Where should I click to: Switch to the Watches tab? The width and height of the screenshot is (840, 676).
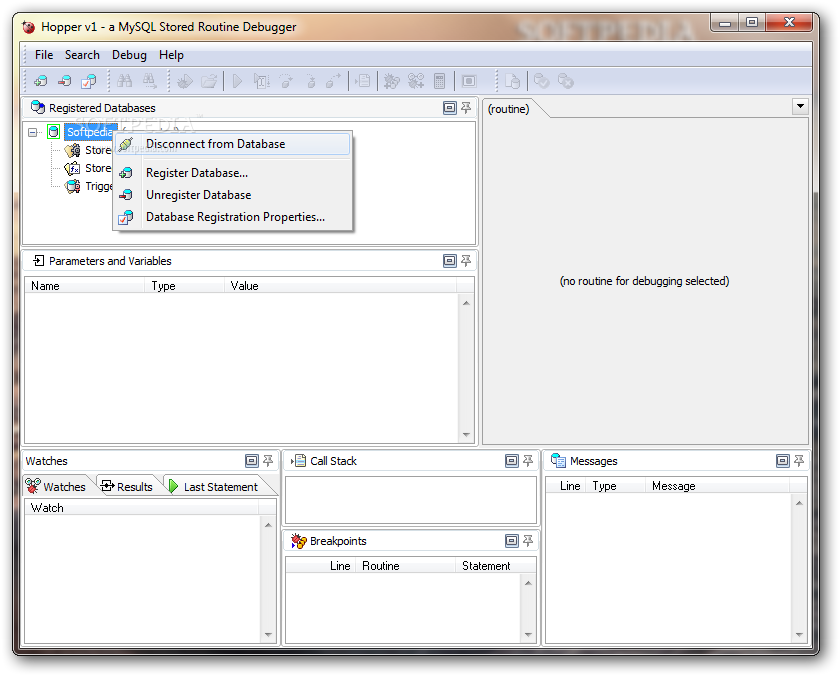point(57,486)
